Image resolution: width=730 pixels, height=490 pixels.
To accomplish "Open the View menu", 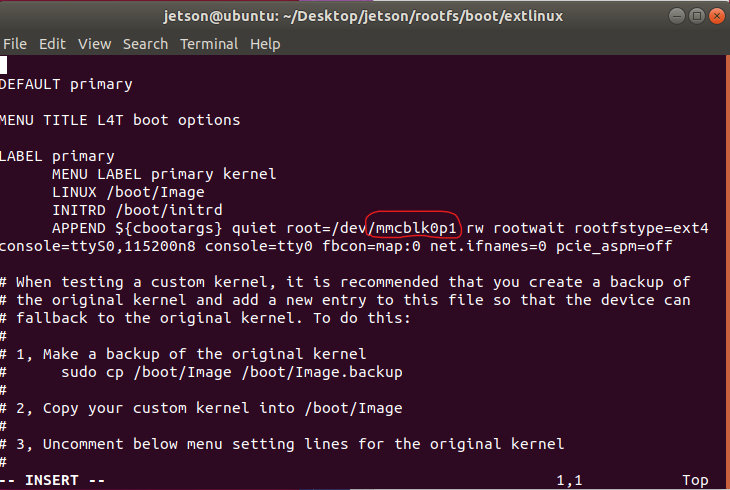I will click(x=94, y=44).
